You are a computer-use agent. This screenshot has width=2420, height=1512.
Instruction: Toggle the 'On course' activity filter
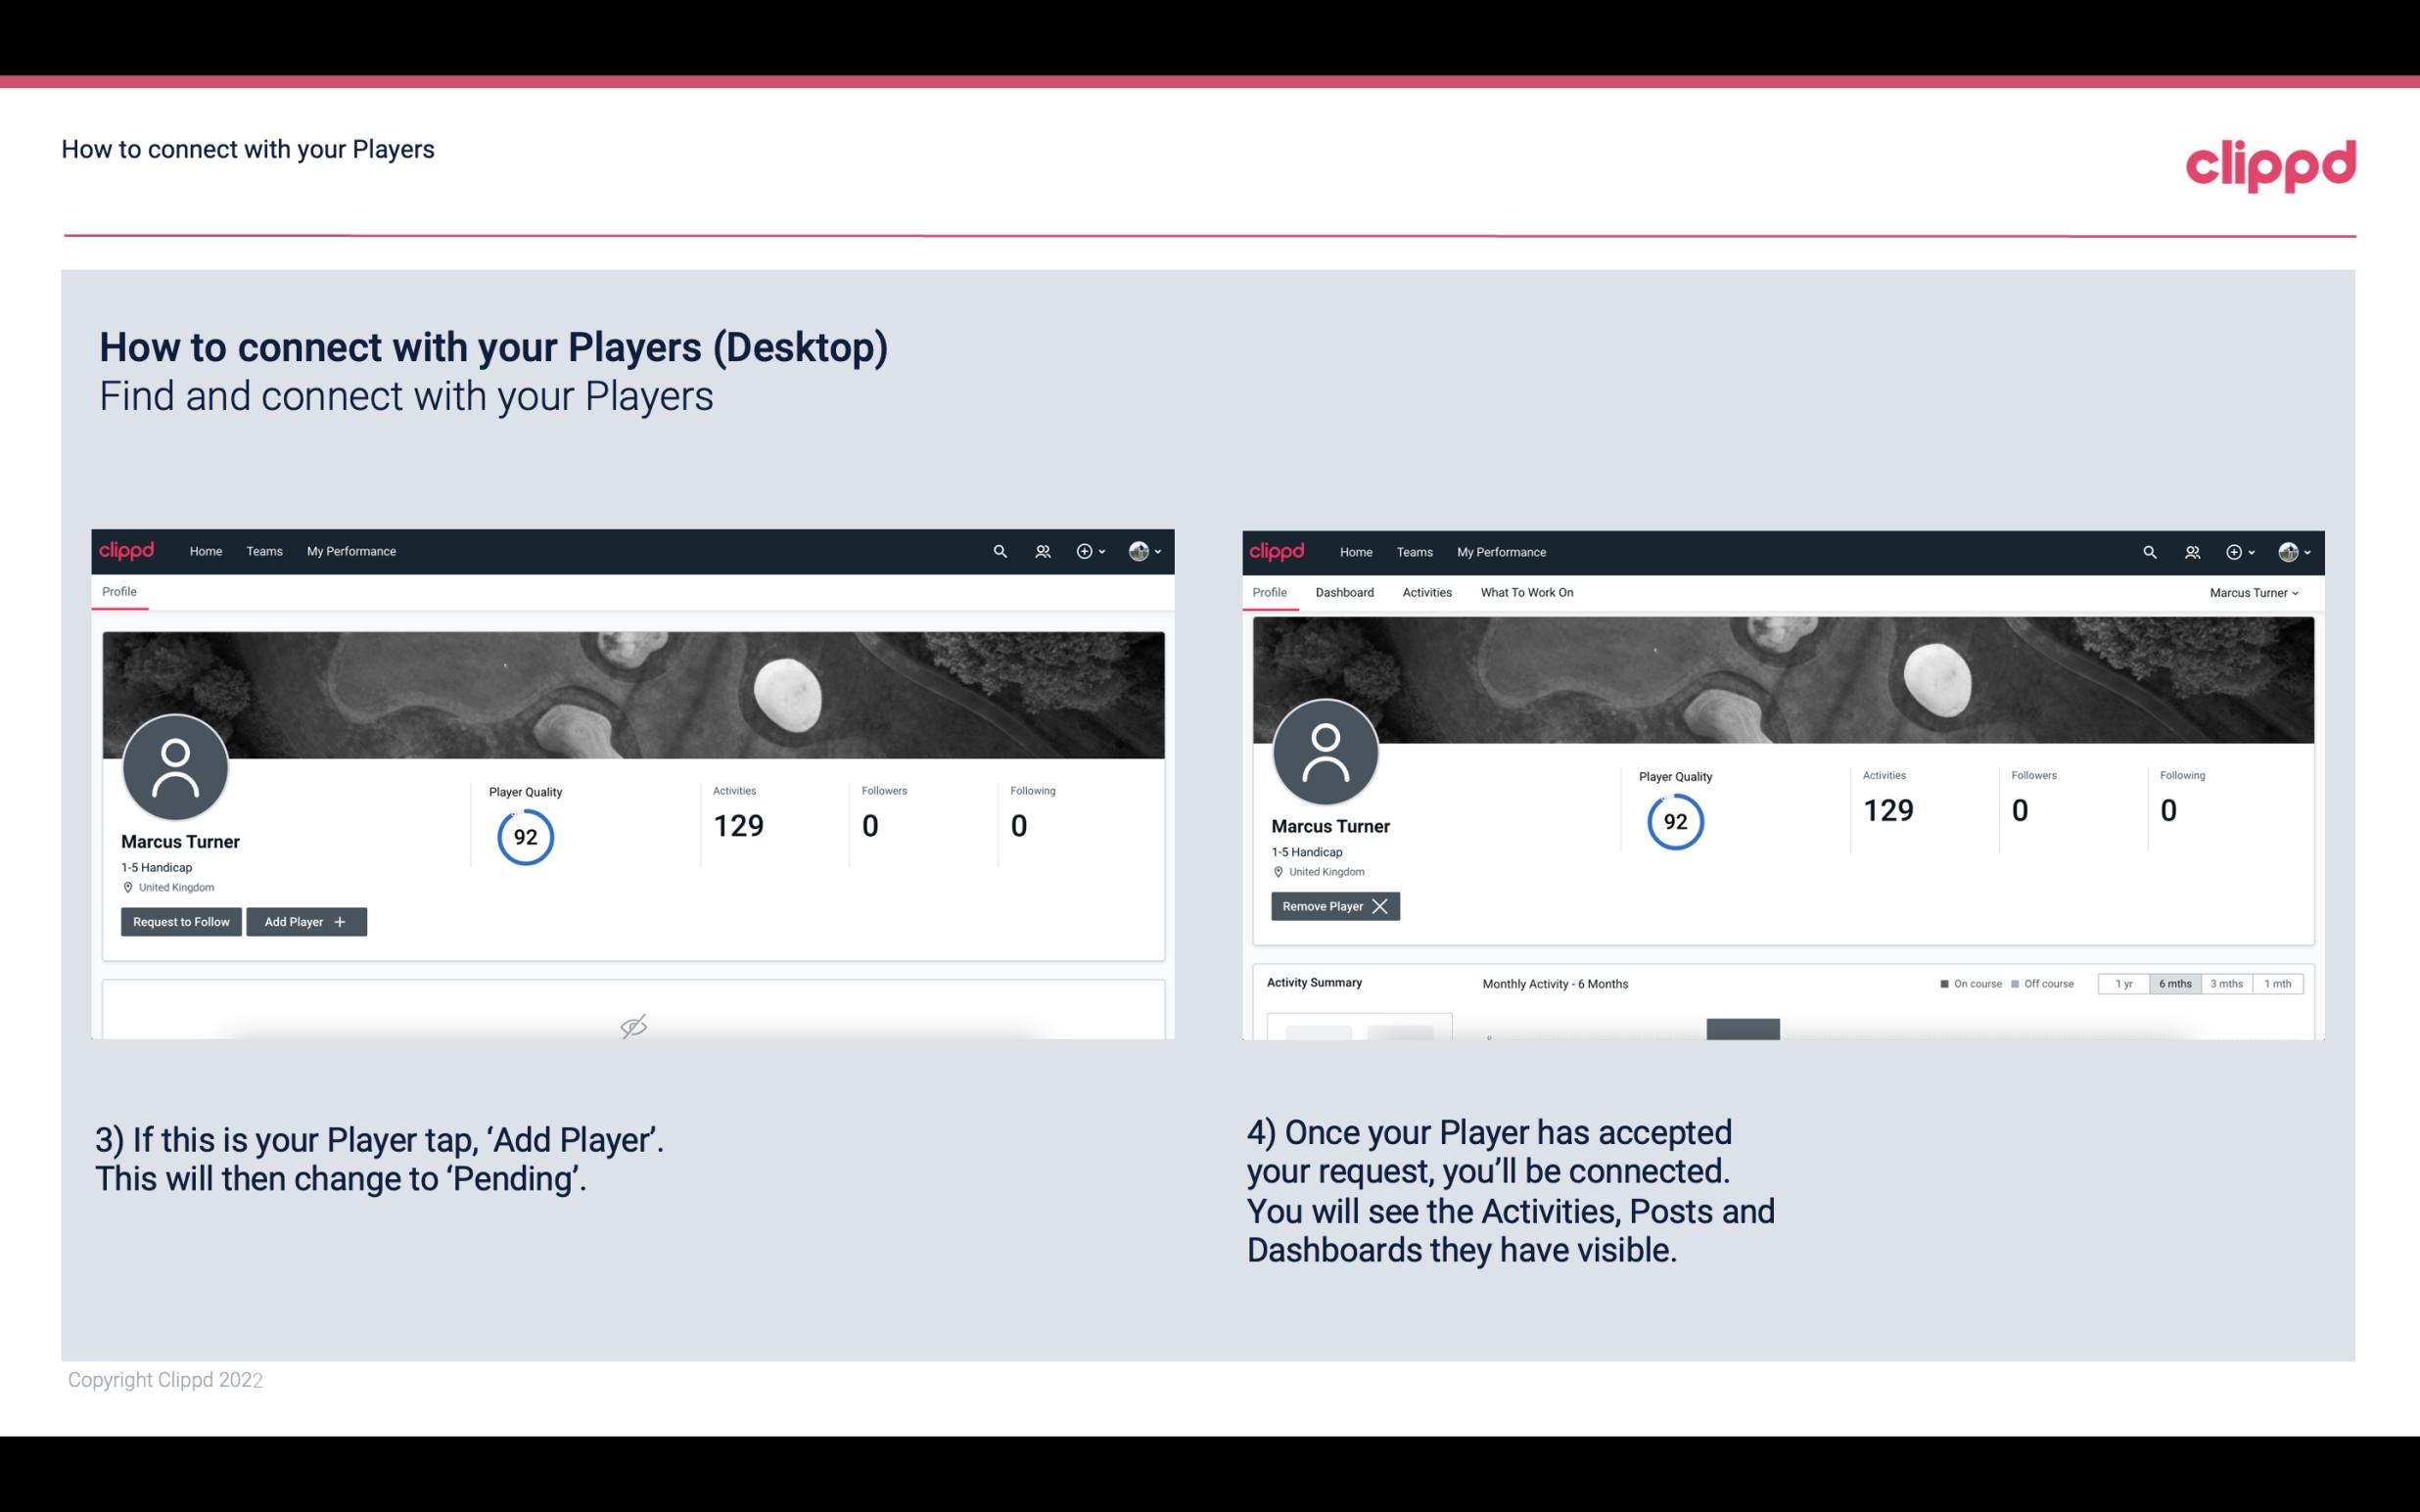[1965, 983]
